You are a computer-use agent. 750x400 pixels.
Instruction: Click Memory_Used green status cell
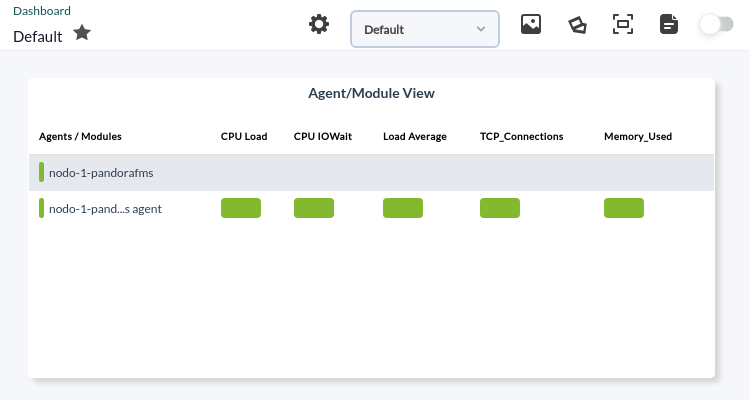coord(624,208)
